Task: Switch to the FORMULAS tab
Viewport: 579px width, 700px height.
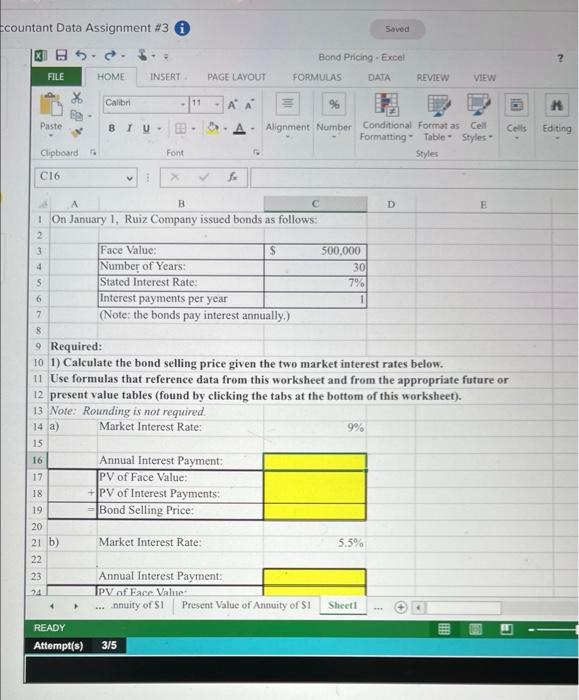Action: (x=317, y=77)
